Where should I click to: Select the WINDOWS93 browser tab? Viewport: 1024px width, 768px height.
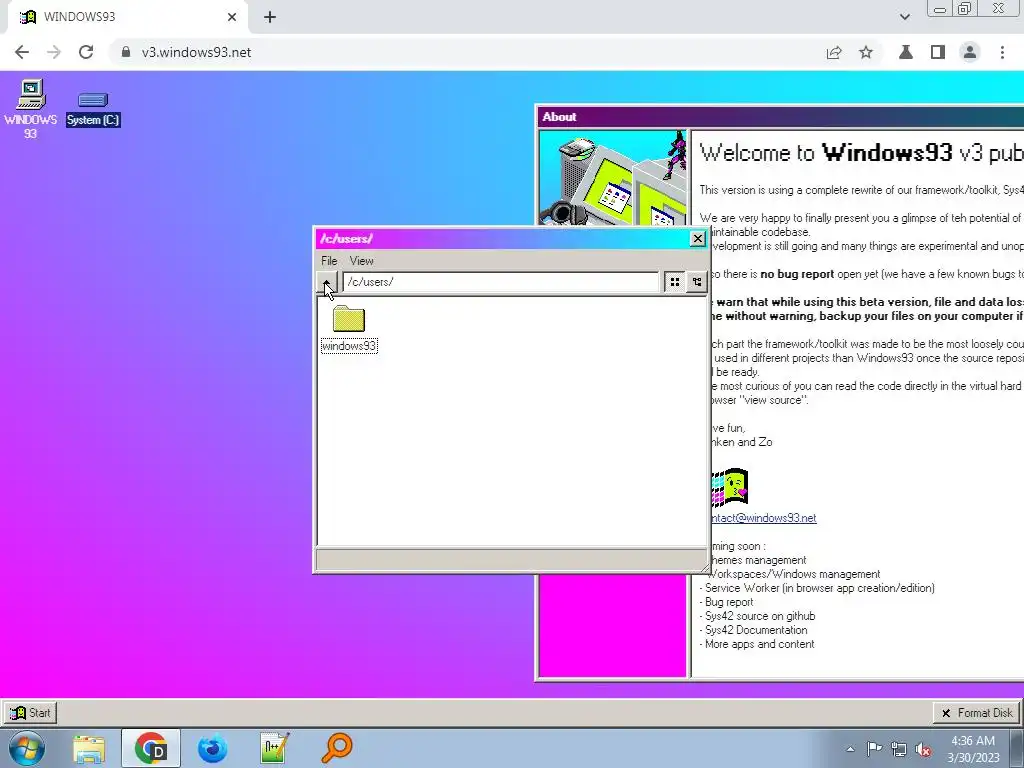[127, 17]
